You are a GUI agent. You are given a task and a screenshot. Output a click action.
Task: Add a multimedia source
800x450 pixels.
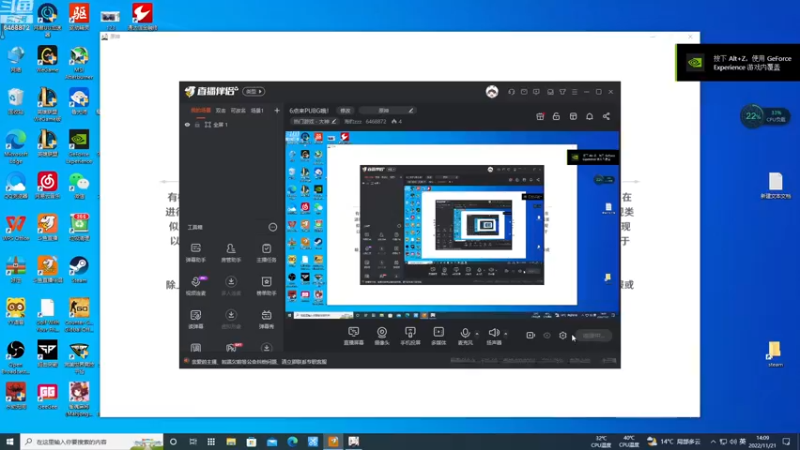(438, 336)
